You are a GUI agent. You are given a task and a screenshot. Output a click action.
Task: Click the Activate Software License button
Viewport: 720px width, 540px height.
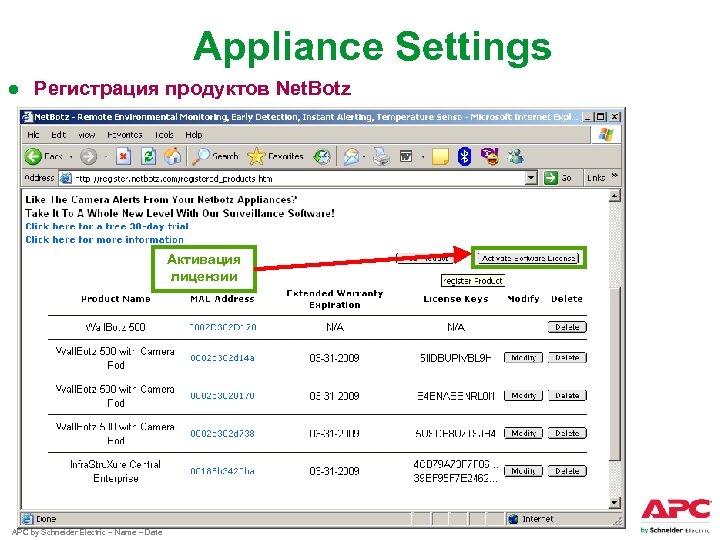pos(528,258)
